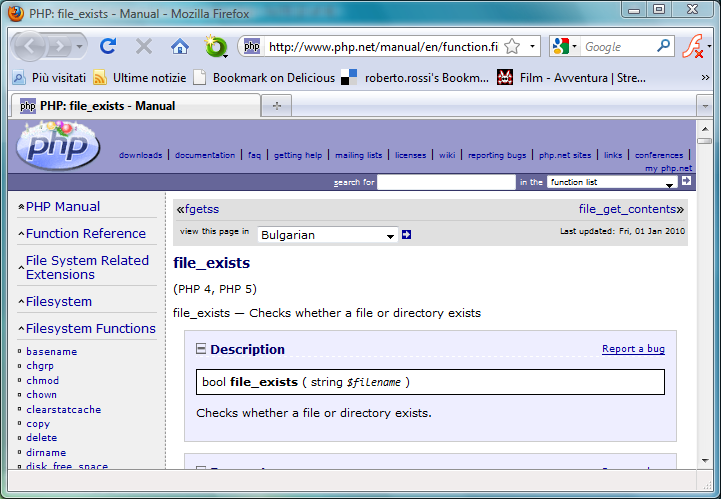Image resolution: width=721 pixels, height=499 pixels.
Task: Go to file_get_contents next page link
Action: (x=630, y=209)
